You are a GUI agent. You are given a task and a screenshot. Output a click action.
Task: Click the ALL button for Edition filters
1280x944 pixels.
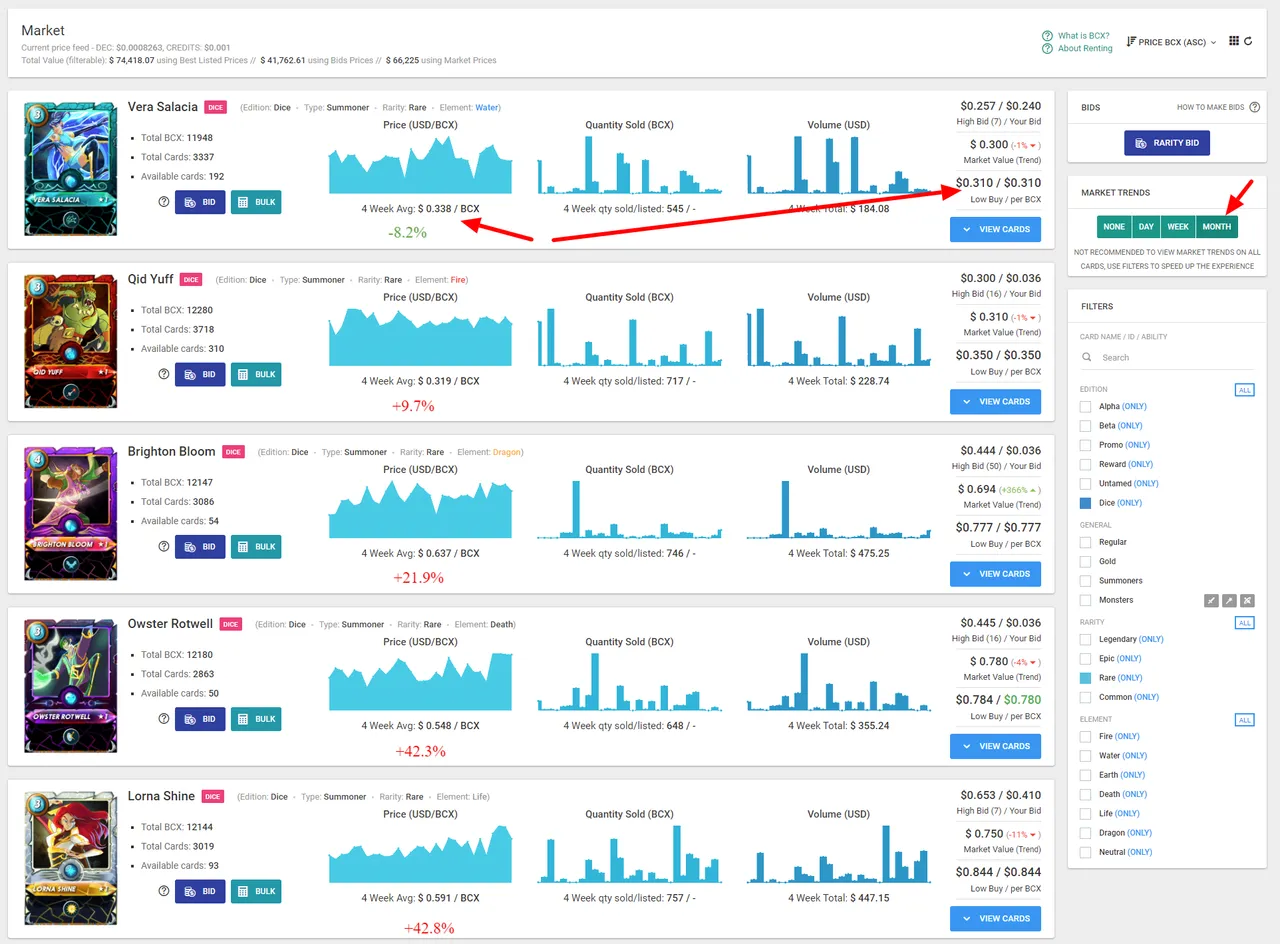click(1245, 390)
